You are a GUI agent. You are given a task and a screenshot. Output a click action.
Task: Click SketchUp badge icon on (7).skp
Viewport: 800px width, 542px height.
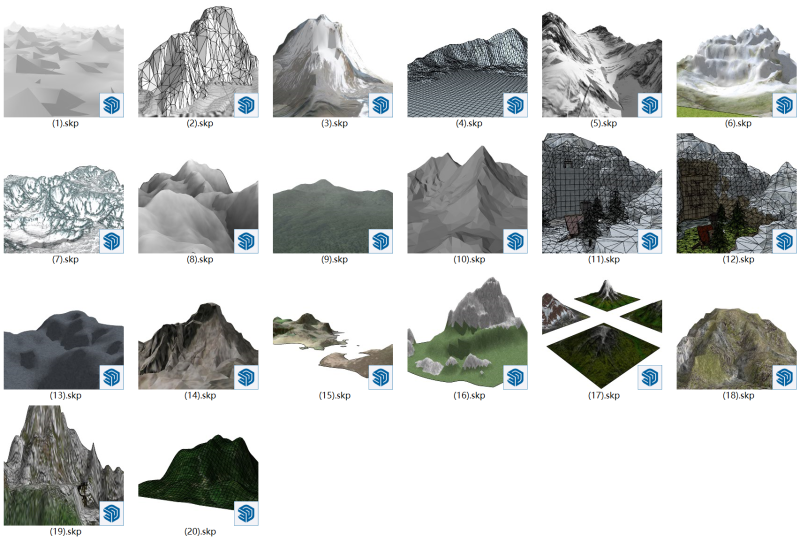tap(111, 241)
